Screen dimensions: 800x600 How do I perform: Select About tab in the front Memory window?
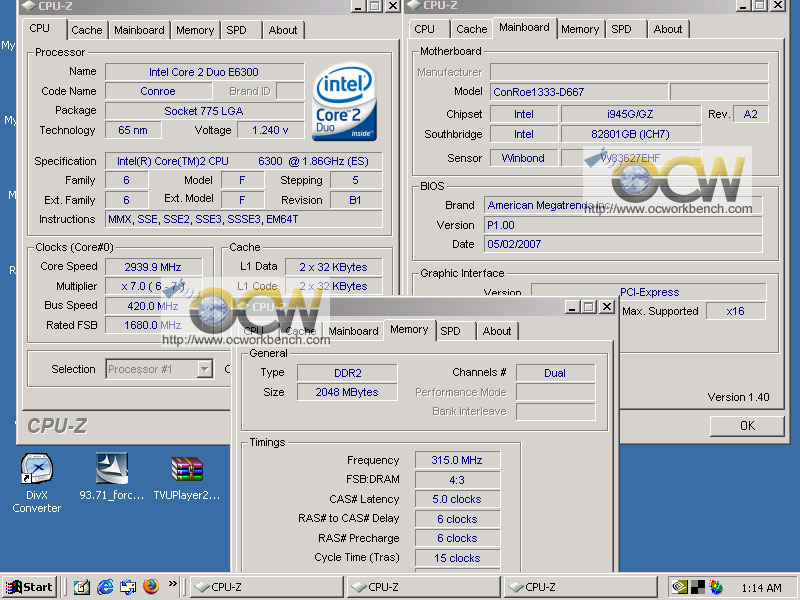(x=496, y=331)
